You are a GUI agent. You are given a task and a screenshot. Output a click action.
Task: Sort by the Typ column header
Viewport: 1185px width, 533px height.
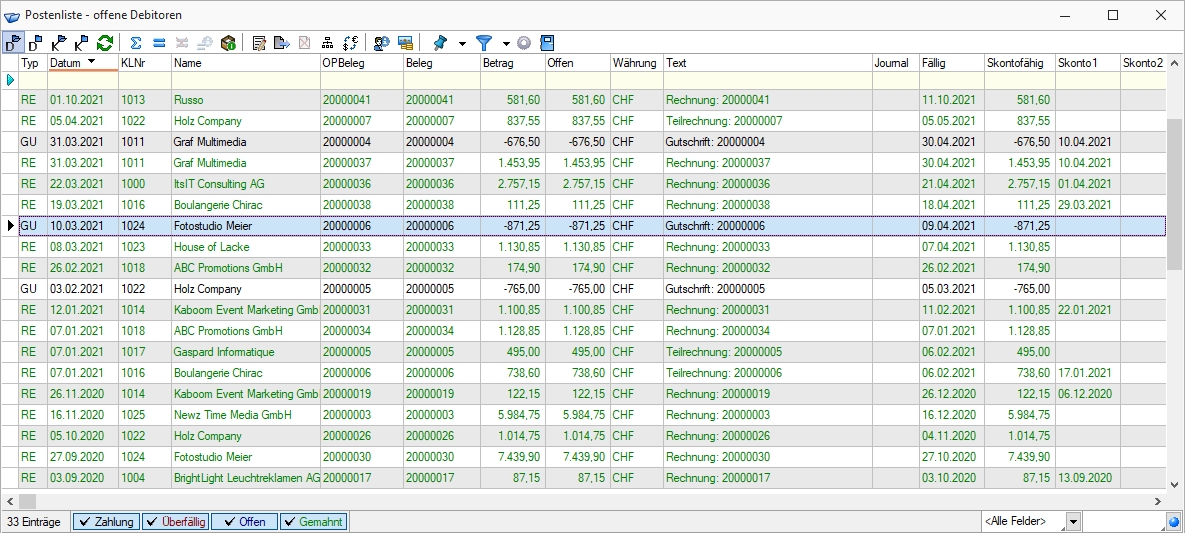pos(33,63)
